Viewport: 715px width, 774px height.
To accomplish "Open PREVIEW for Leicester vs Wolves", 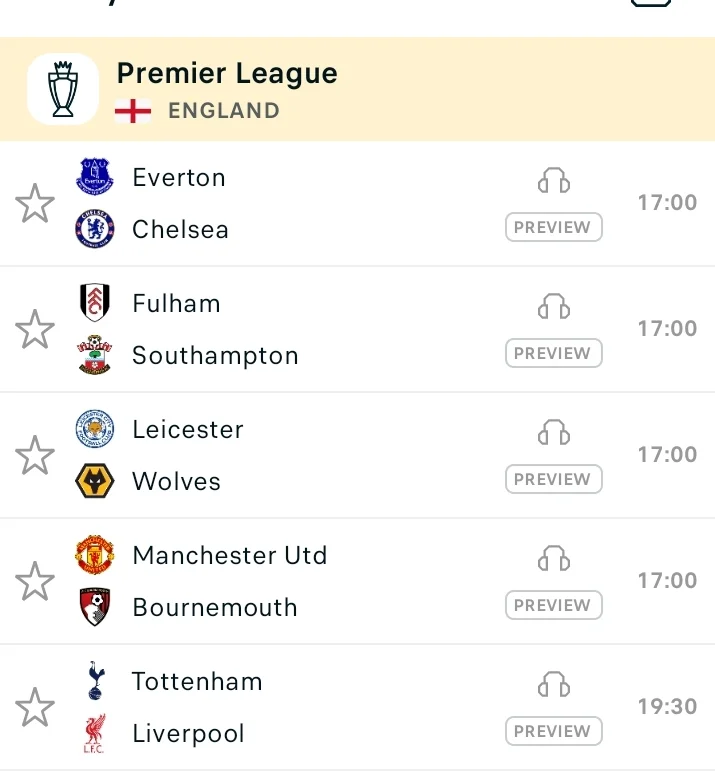I will [554, 479].
